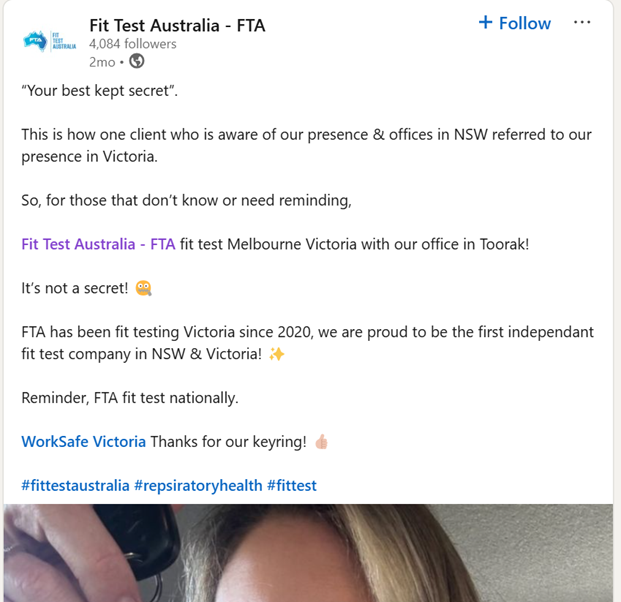The image size is (621, 602).
Task: Click the "Your best kept secret" opening line
Action: click(x=99, y=91)
